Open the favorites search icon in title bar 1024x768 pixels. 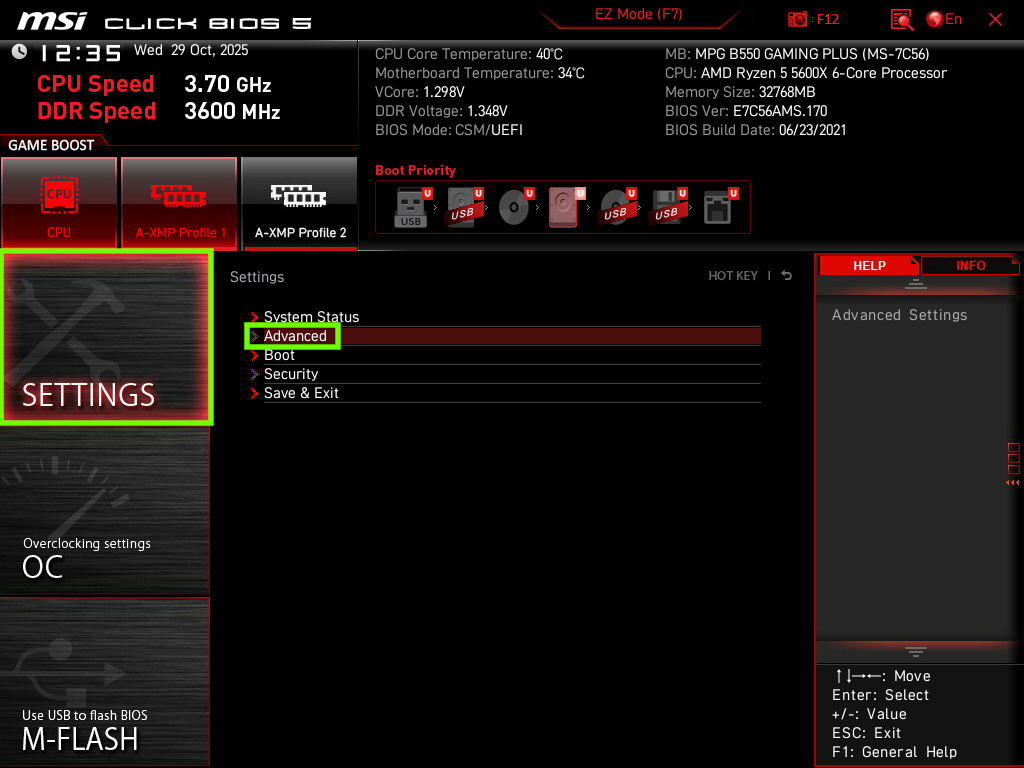pyautogui.click(x=900, y=18)
